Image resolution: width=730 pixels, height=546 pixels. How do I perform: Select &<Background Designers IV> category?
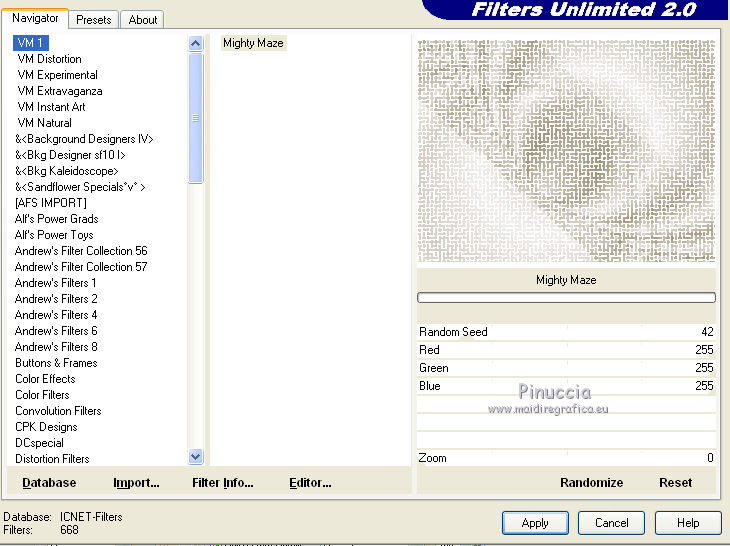click(84, 139)
